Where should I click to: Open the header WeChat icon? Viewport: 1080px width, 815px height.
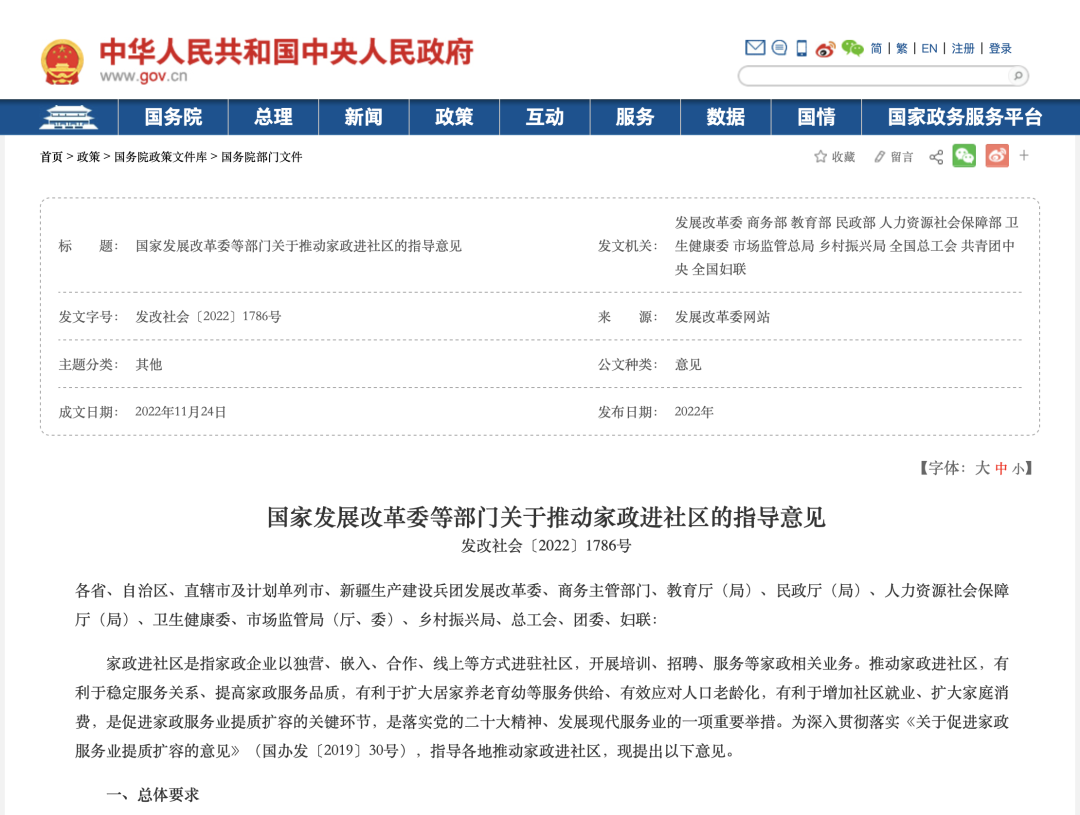853,48
